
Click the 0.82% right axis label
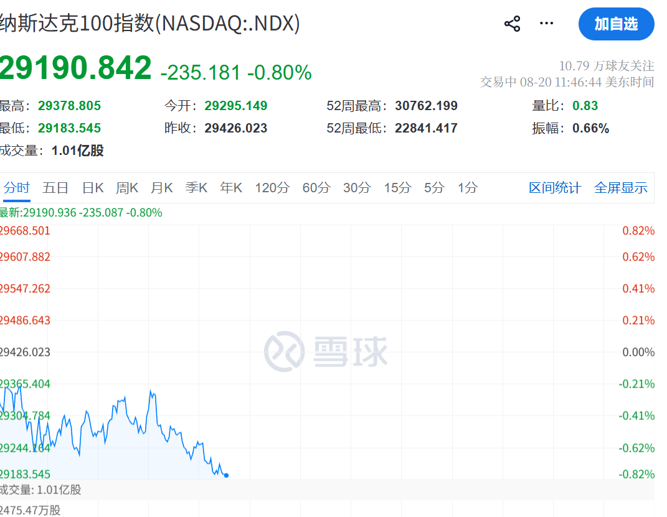click(638, 231)
